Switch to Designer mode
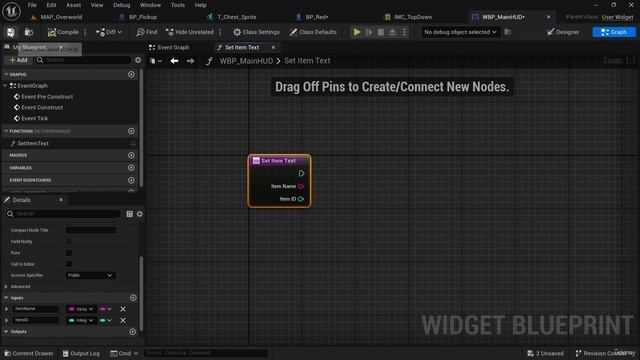 [x=563, y=32]
